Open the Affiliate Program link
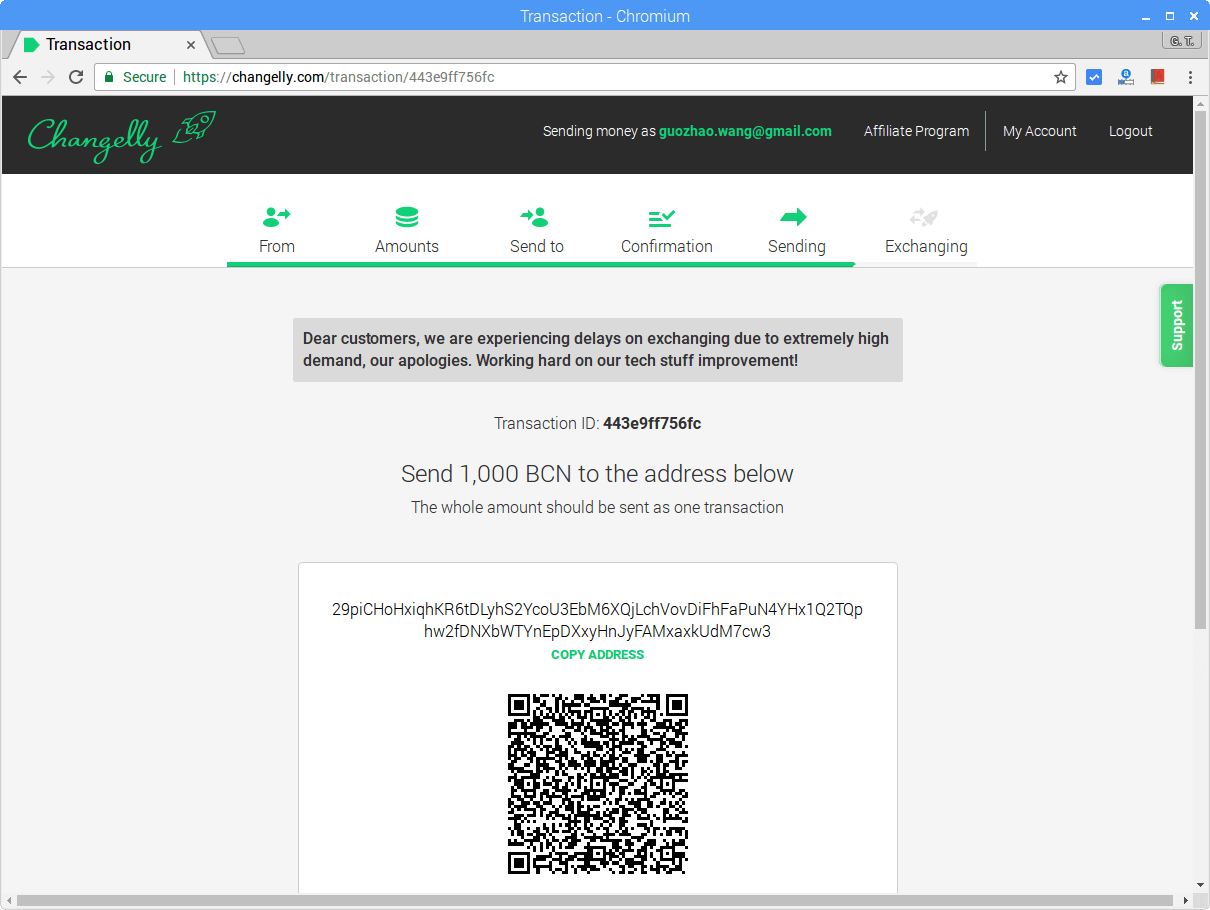 click(x=916, y=131)
